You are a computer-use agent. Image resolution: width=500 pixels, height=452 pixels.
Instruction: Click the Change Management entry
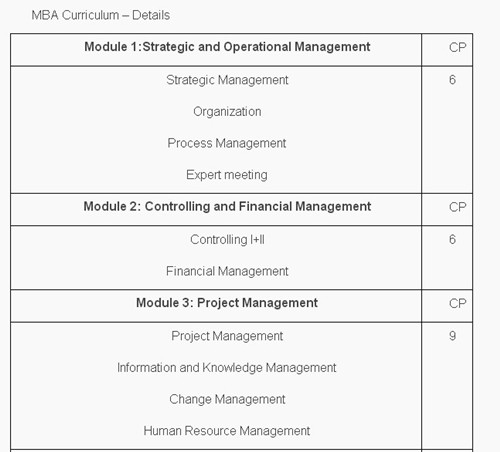[x=227, y=399]
